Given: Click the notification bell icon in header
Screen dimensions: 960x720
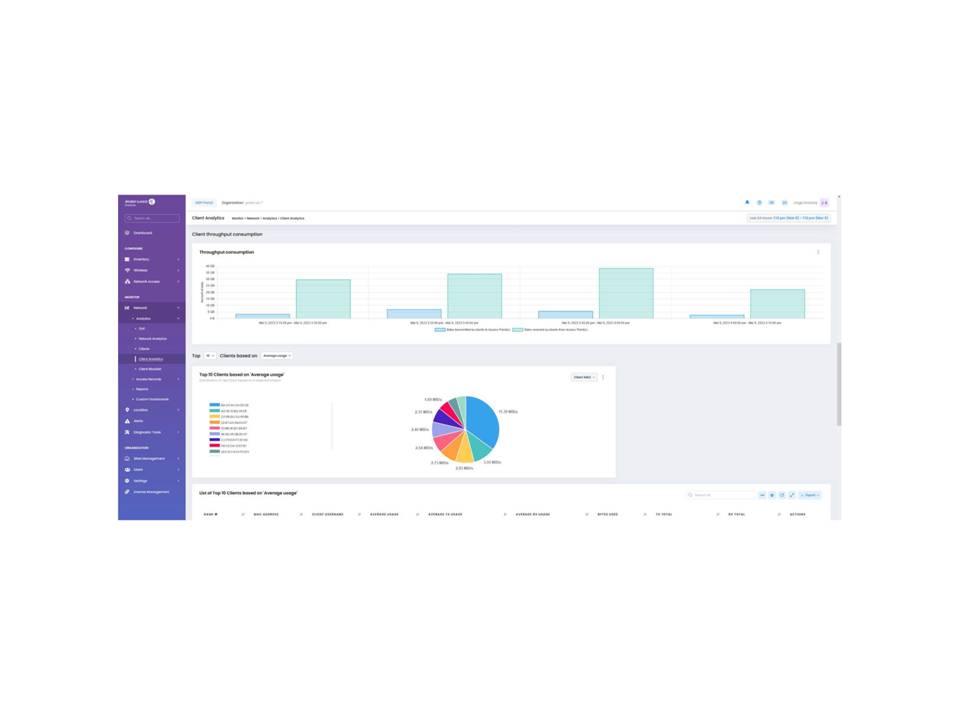Looking at the screenshot, I should point(747,202).
